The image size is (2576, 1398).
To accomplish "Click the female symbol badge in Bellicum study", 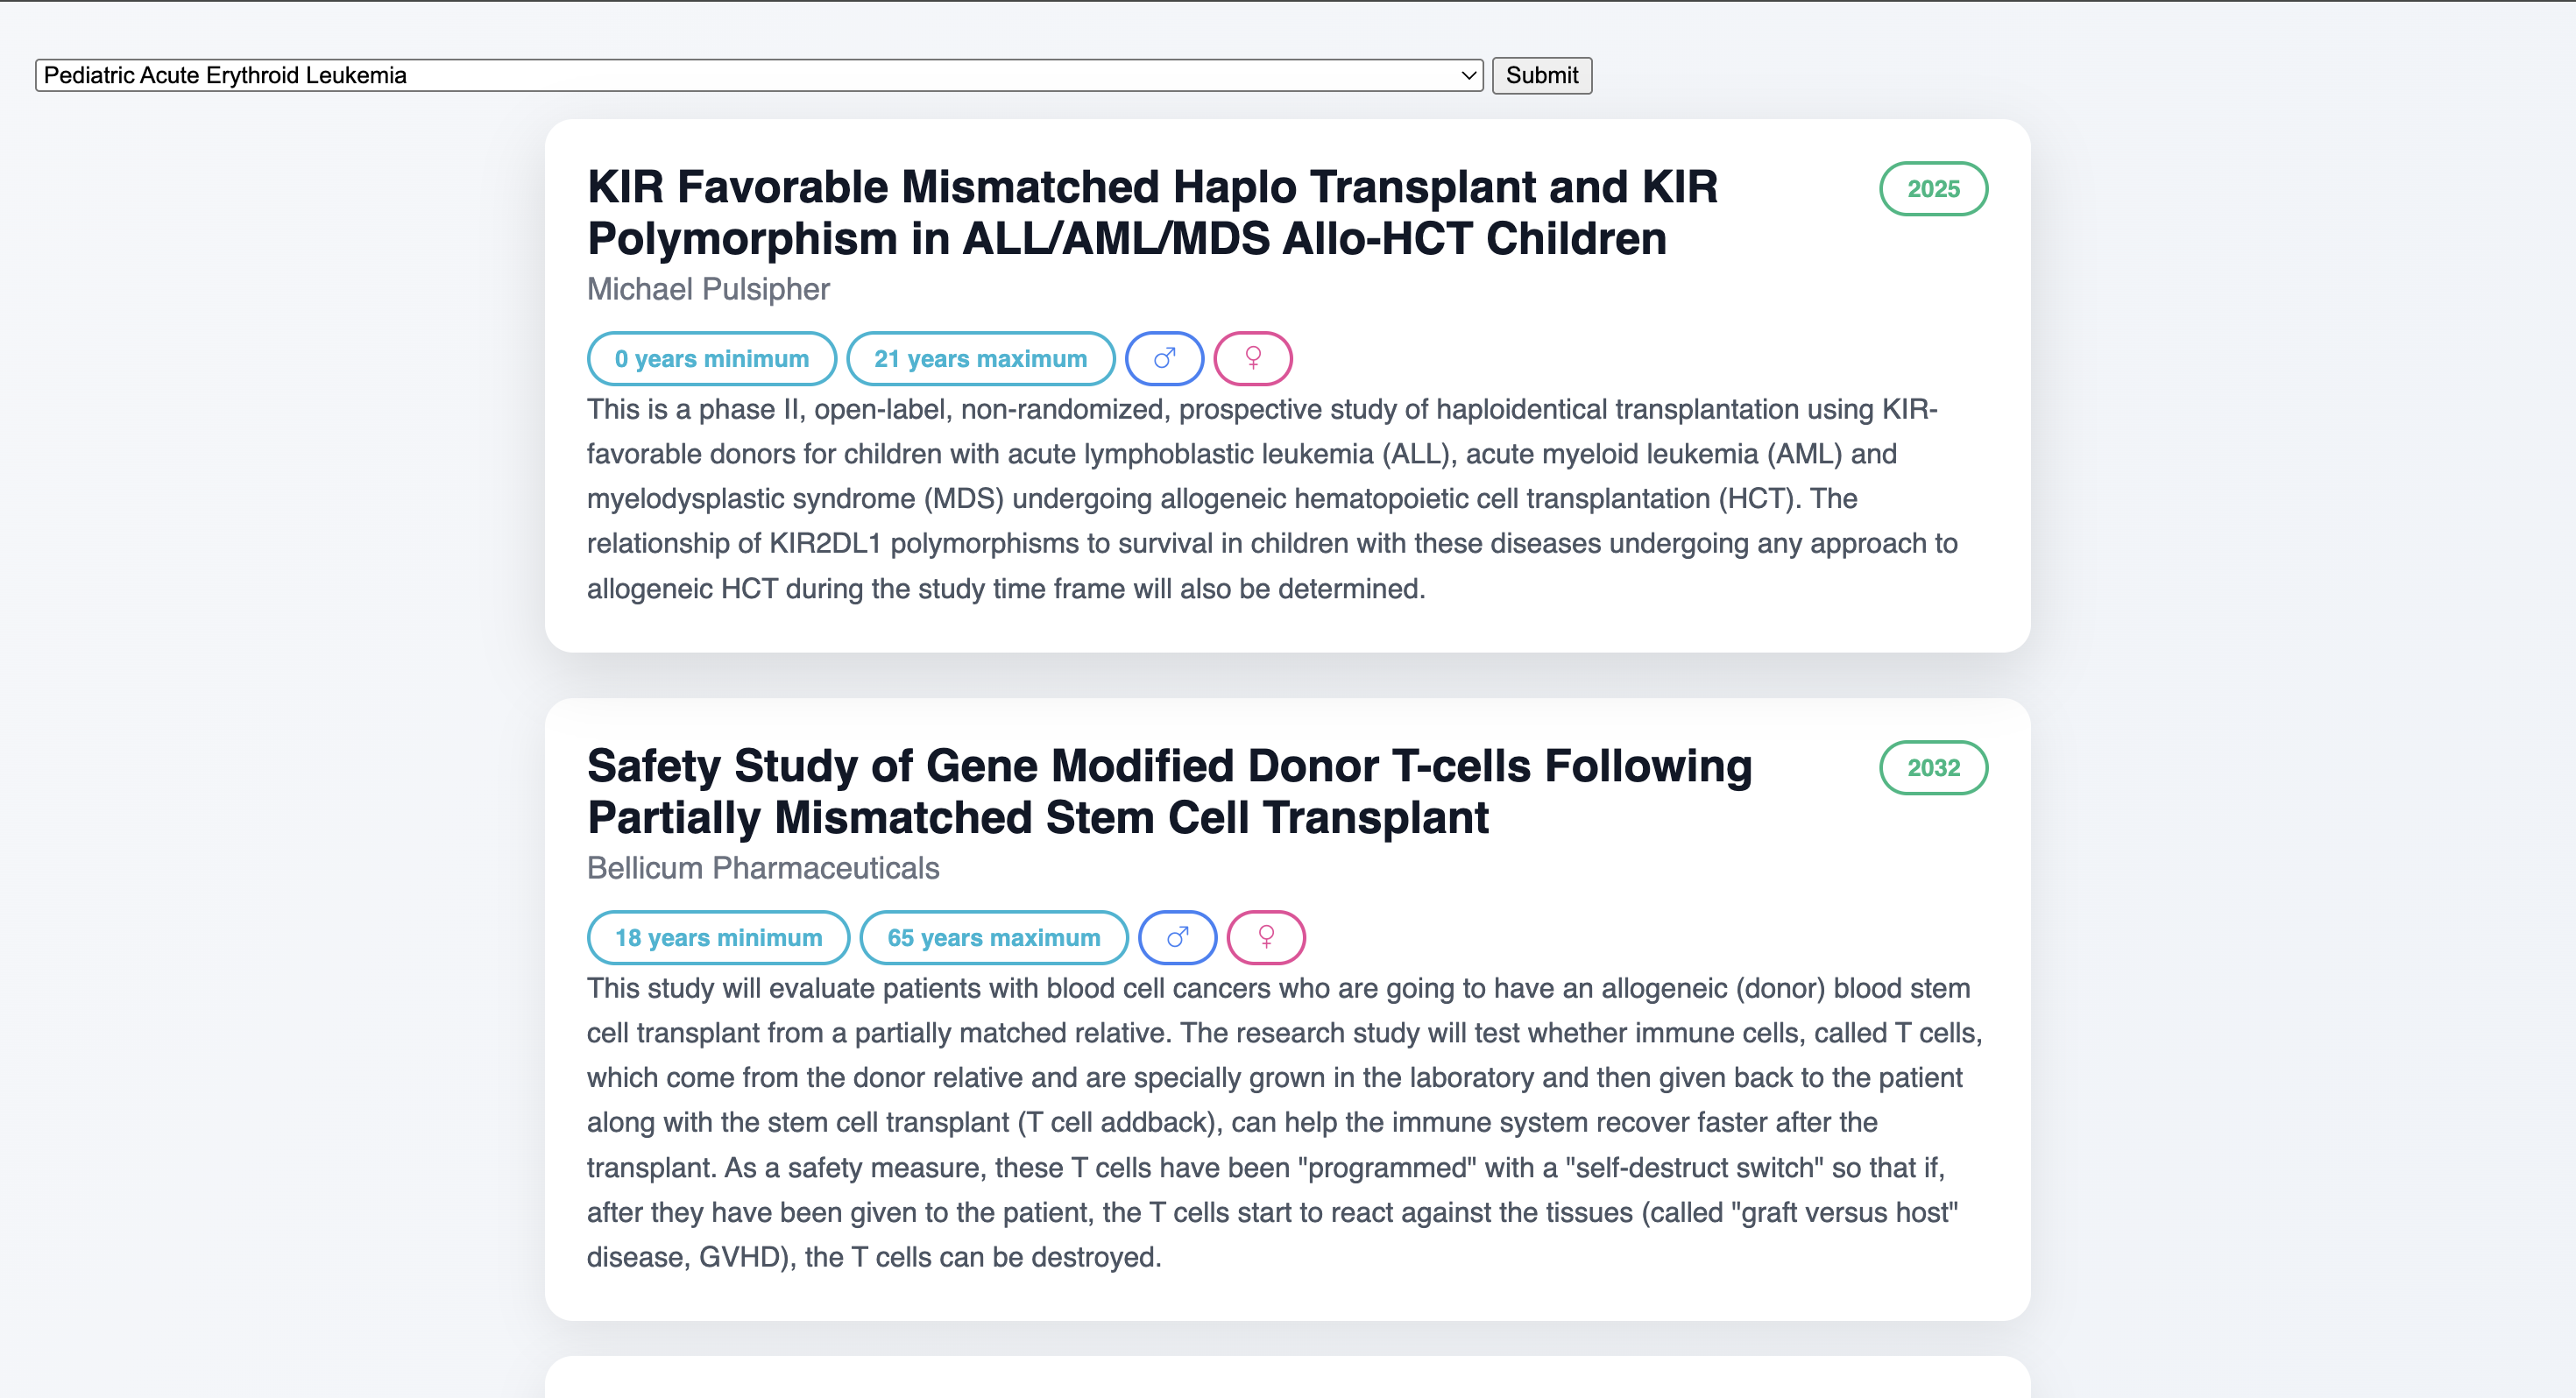I will tap(1266, 937).
